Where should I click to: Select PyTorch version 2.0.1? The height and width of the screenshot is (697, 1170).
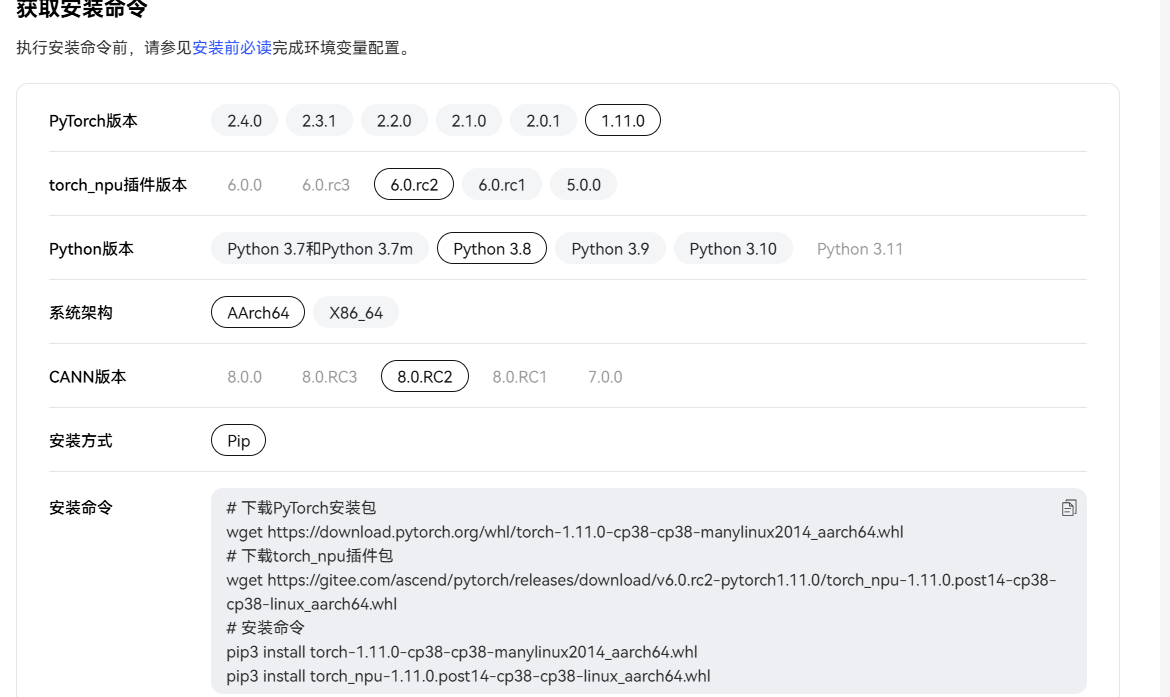[542, 119]
